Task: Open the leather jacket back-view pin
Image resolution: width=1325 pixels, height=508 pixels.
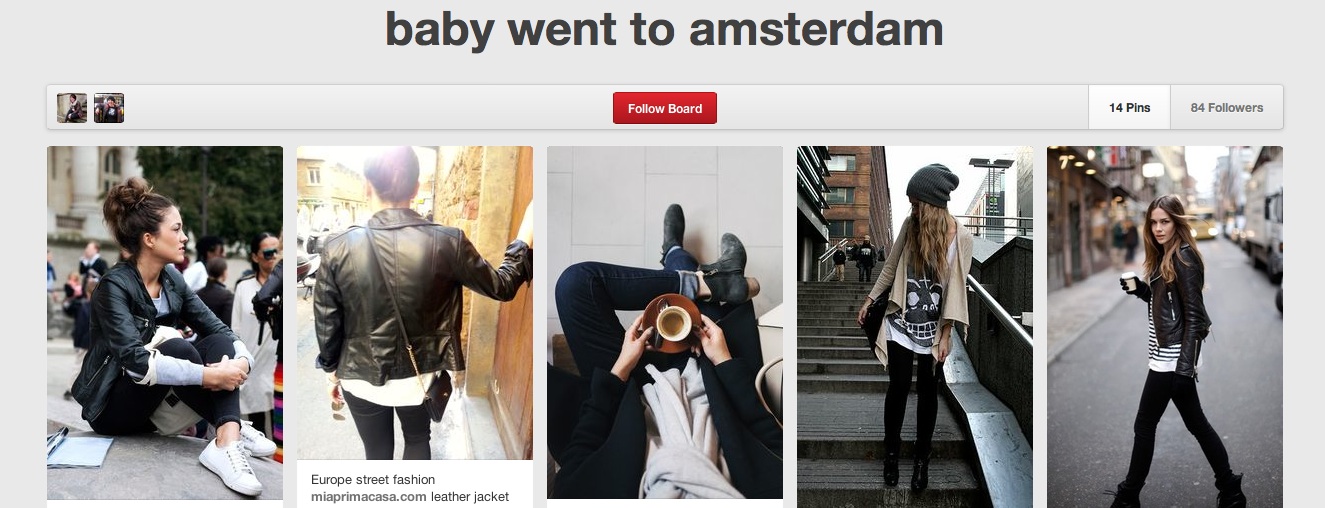Action: [415, 303]
